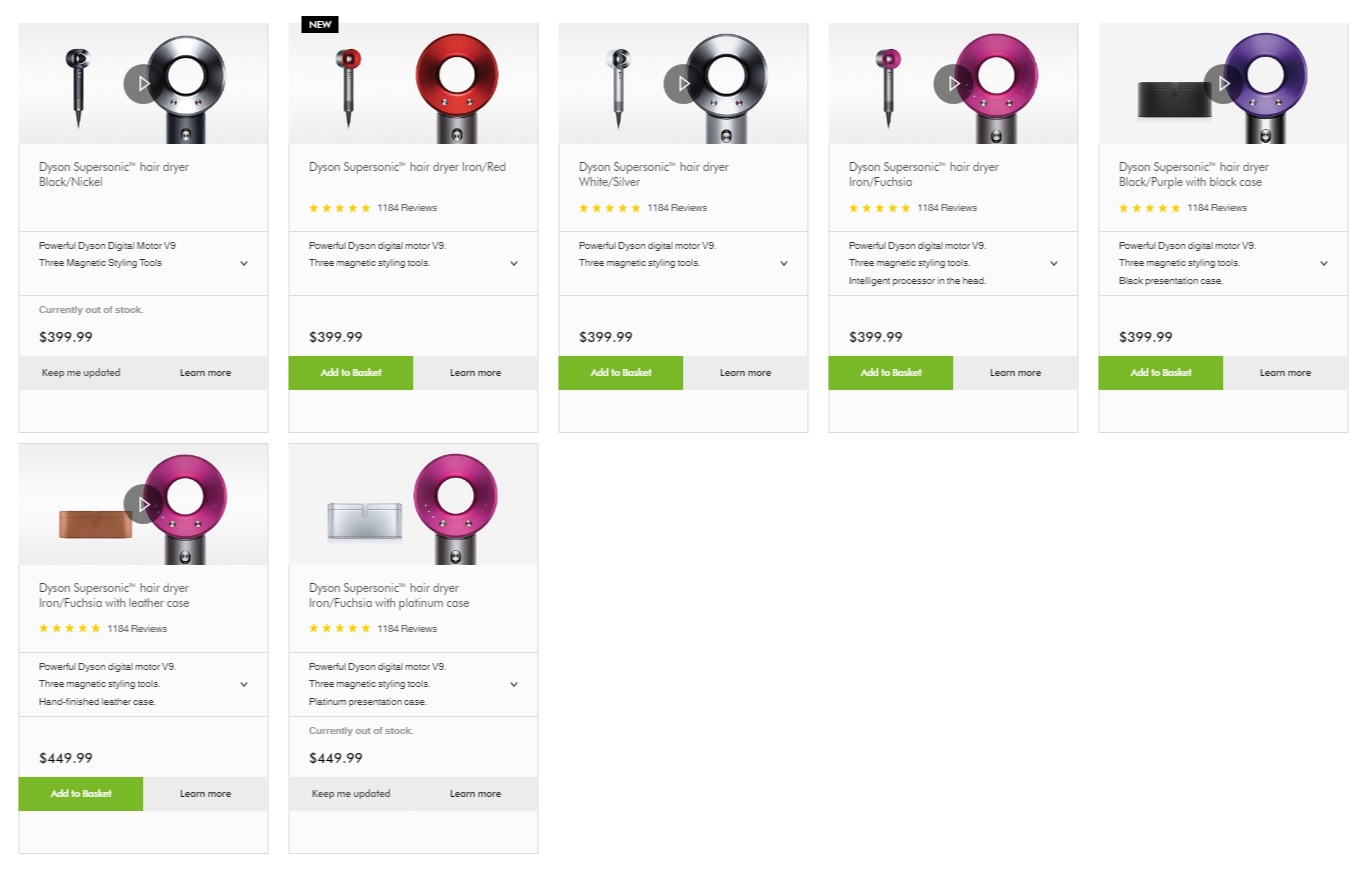Click star rating of Iron/Red hair dryer
Viewport: 1369px width, 873px height.
point(339,208)
